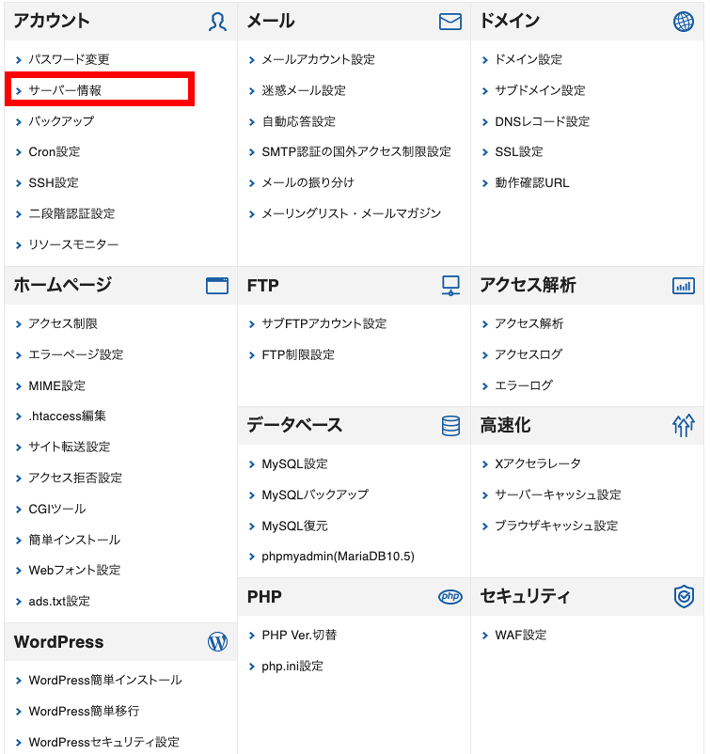The image size is (710, 754).
Task: Open PHP Ver.切替 link
Action: click(x=299, y=635)
